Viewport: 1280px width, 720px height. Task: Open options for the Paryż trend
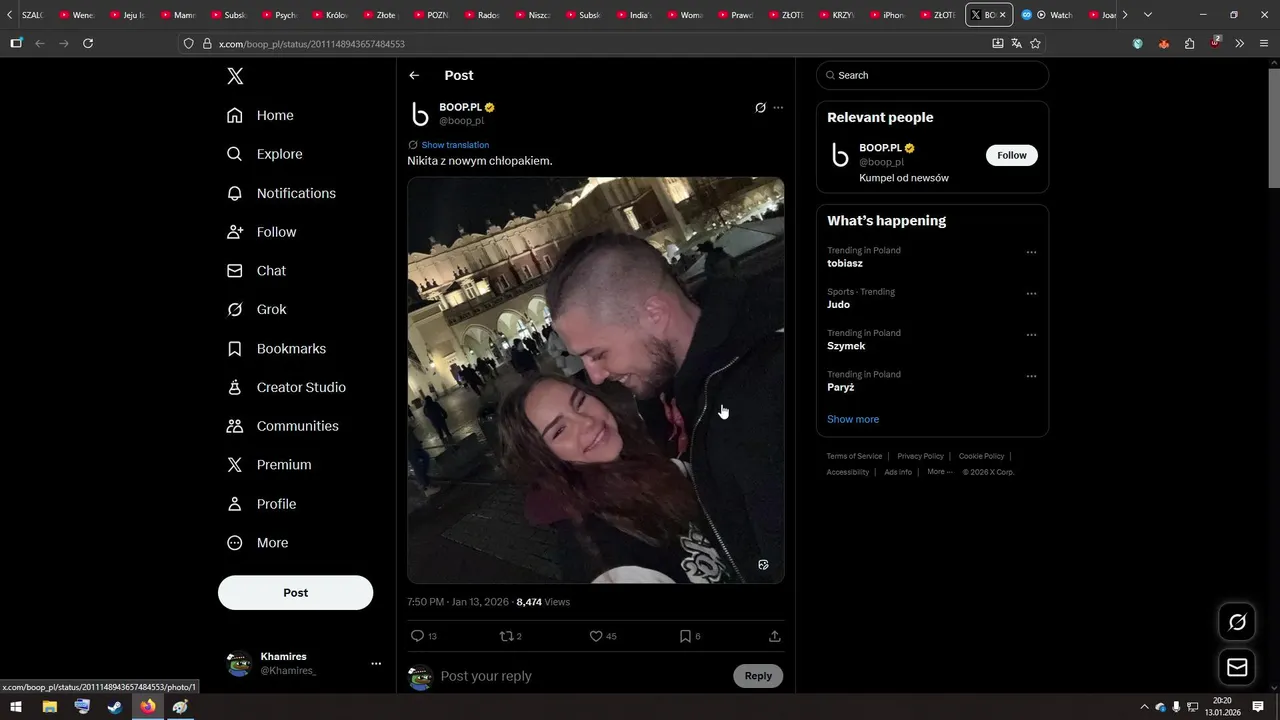click(1031, 376)
